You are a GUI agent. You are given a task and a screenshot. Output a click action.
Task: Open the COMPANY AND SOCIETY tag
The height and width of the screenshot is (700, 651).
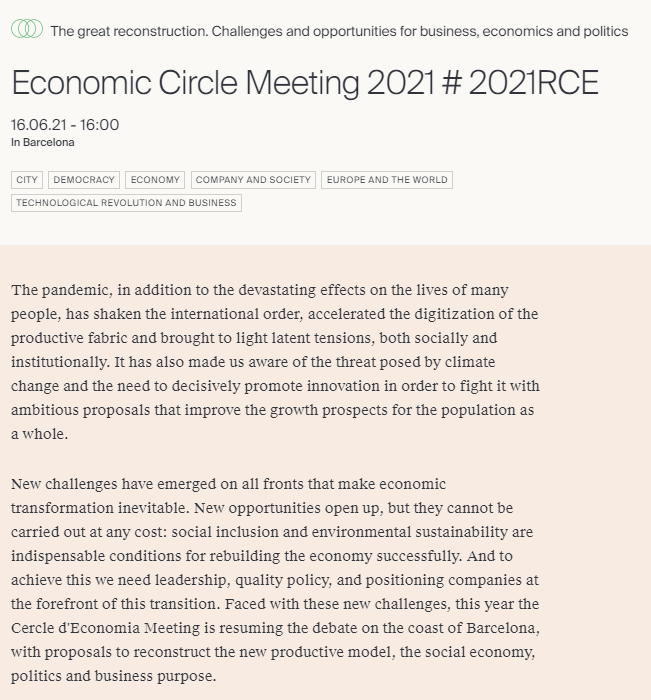click(253, 180)
